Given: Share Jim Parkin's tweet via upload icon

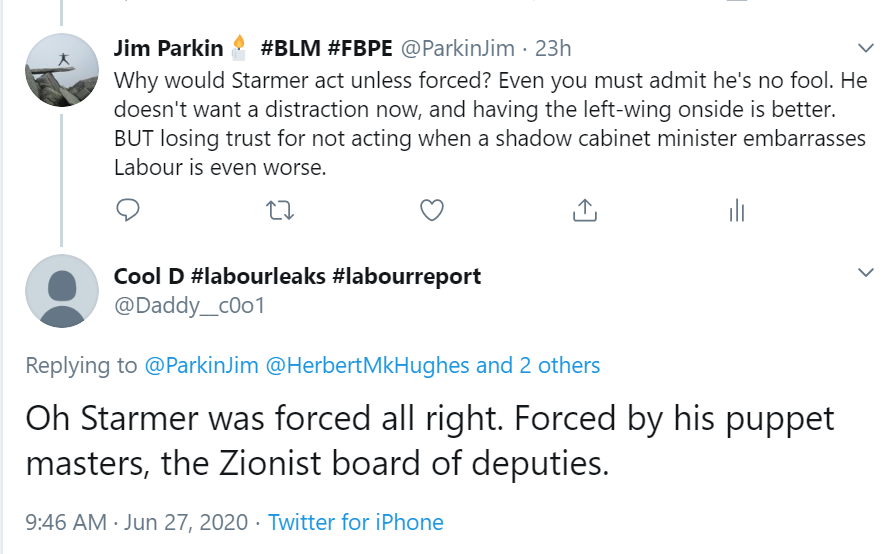Looking at the screenshot, I should (584, 210).
